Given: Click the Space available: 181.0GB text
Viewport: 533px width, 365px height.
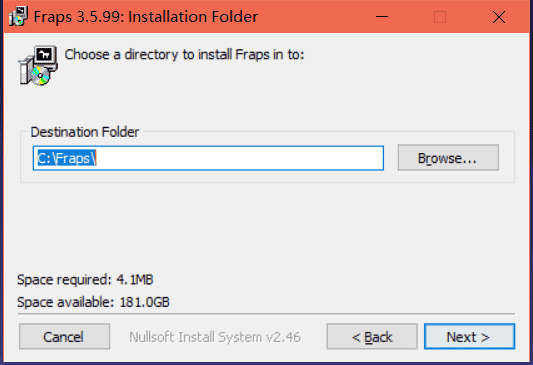Looking at the screenshot, I should (93, 302).
